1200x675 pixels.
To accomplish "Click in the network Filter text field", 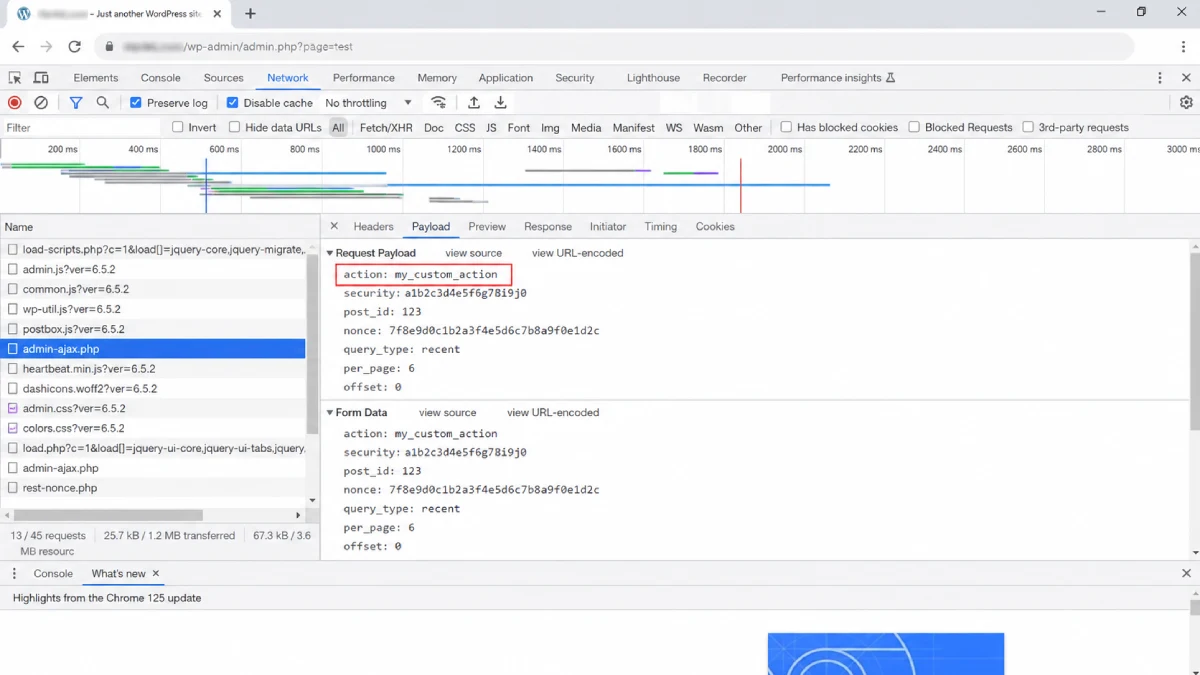I will pyautogui.click(x=81, y=127).
